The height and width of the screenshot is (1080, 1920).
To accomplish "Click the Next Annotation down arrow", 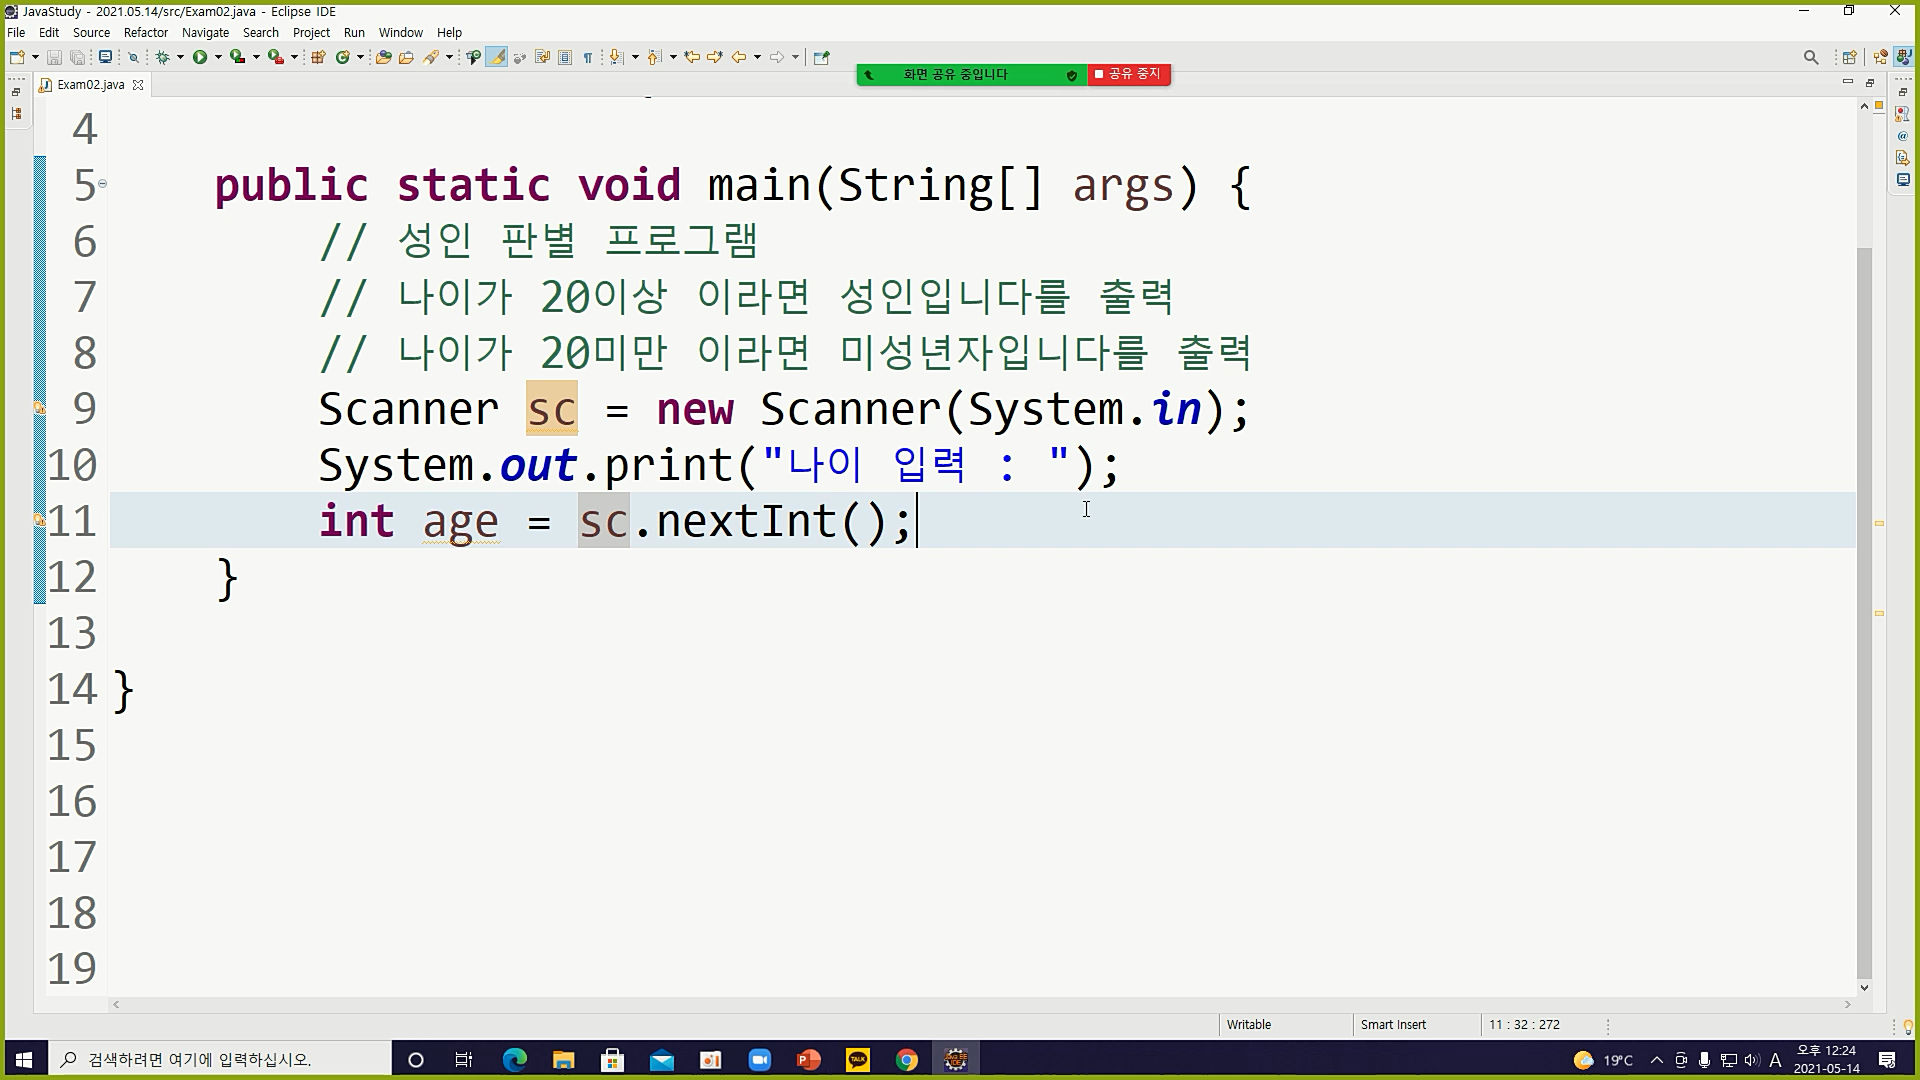I will tap(616, 57).
